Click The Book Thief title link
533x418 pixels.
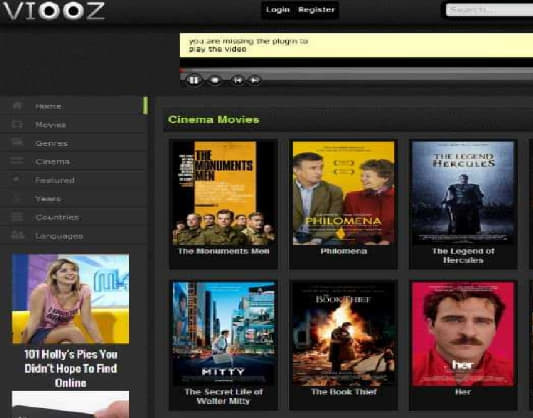pyautogui.click(x=344, y=392)
